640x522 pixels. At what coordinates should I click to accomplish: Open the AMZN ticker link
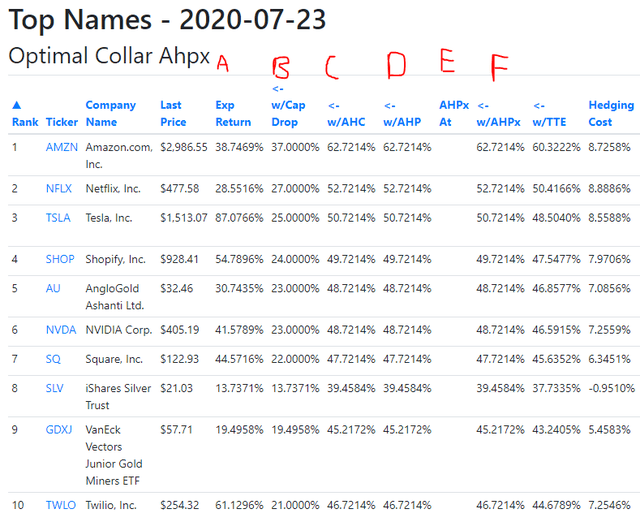pos(62,147)
